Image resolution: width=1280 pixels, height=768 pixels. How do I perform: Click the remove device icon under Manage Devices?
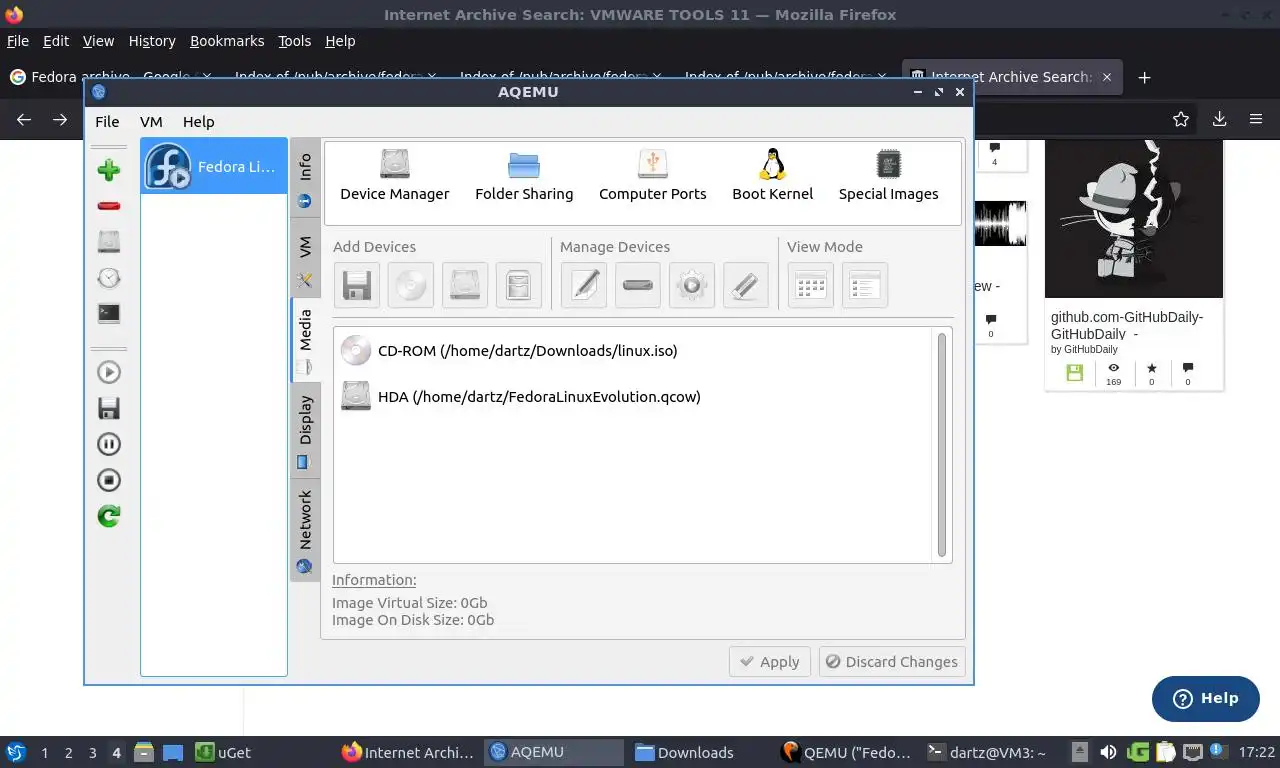pyautogui.click(x=638, y=286)
